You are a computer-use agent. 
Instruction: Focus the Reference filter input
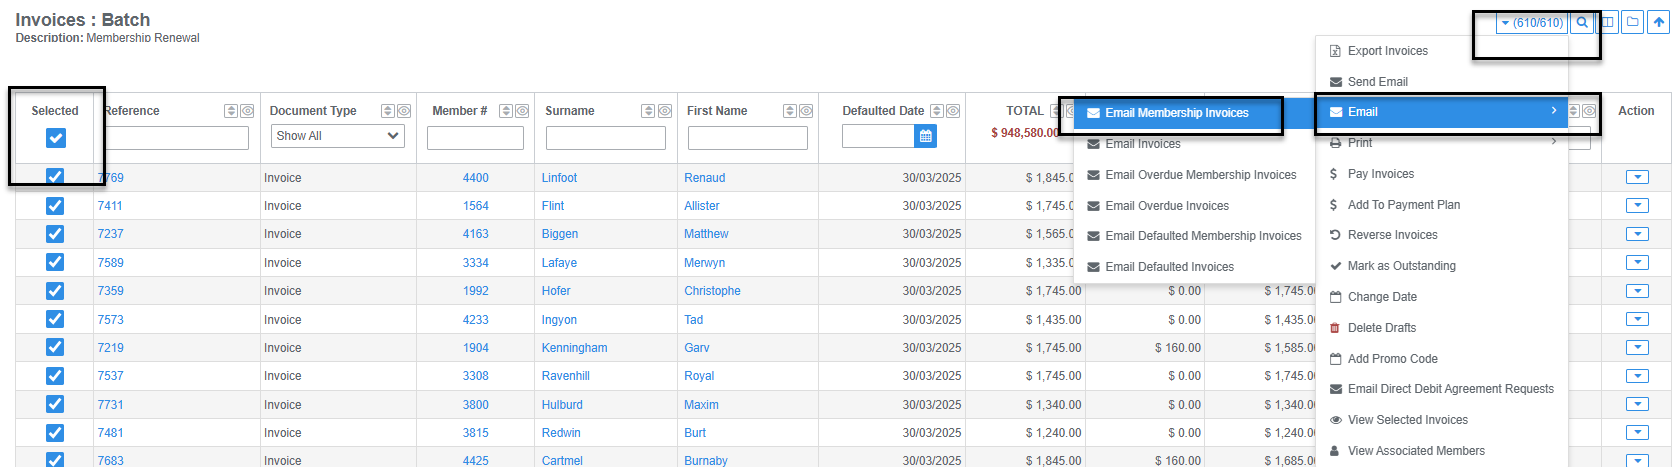(176, 138)
